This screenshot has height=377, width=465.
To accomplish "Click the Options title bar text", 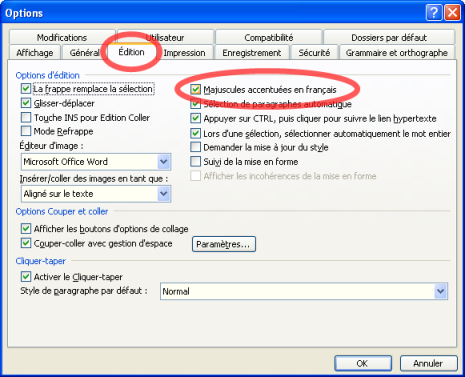I will (x=24, y=13).
